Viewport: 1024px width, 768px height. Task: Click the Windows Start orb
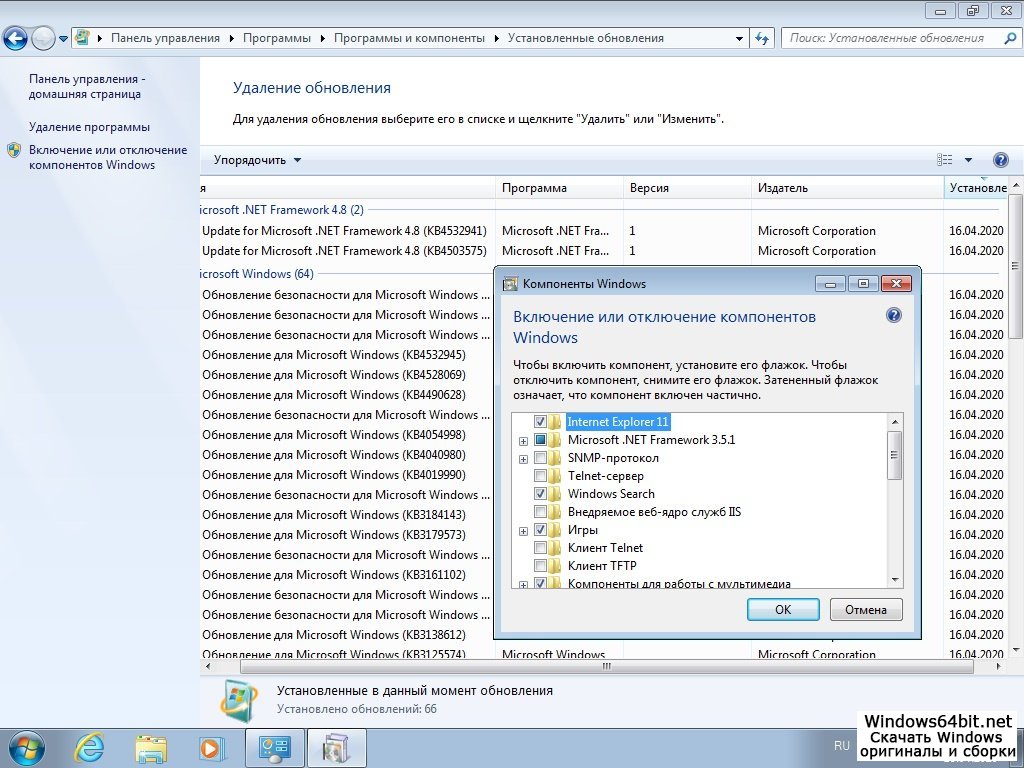point(25,747)
